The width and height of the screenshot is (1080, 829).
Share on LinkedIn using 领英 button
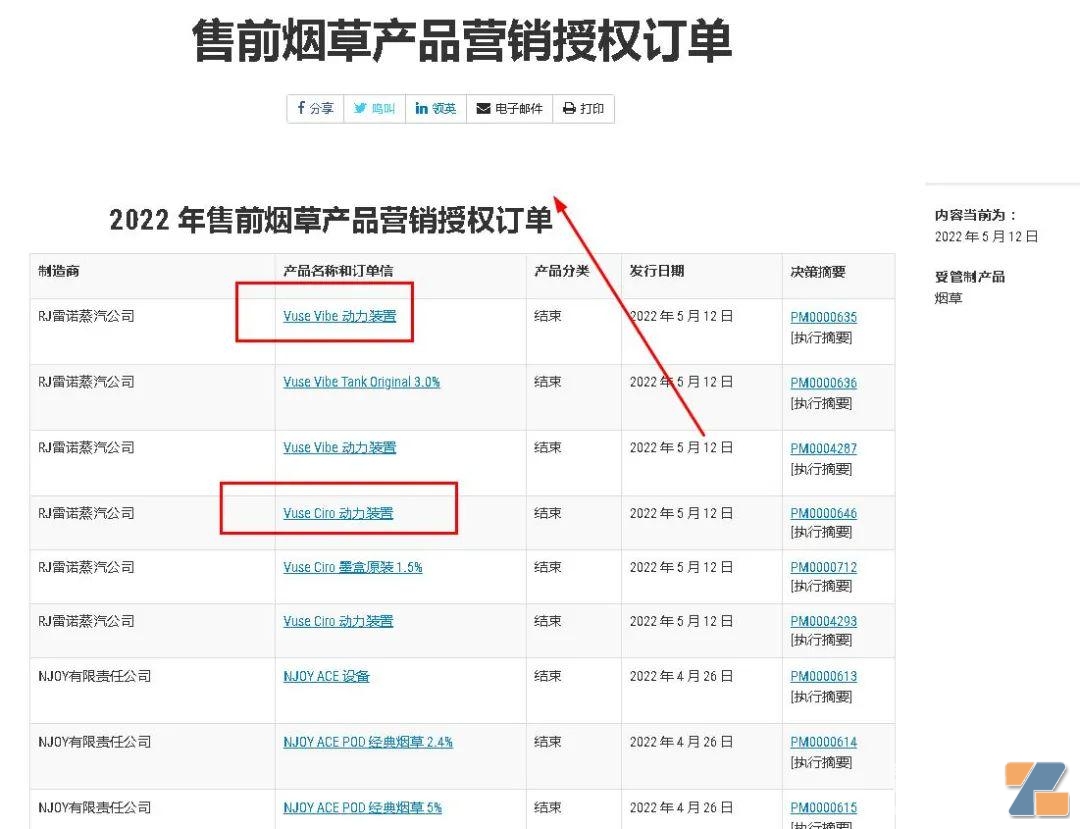(x=436, y=109)
